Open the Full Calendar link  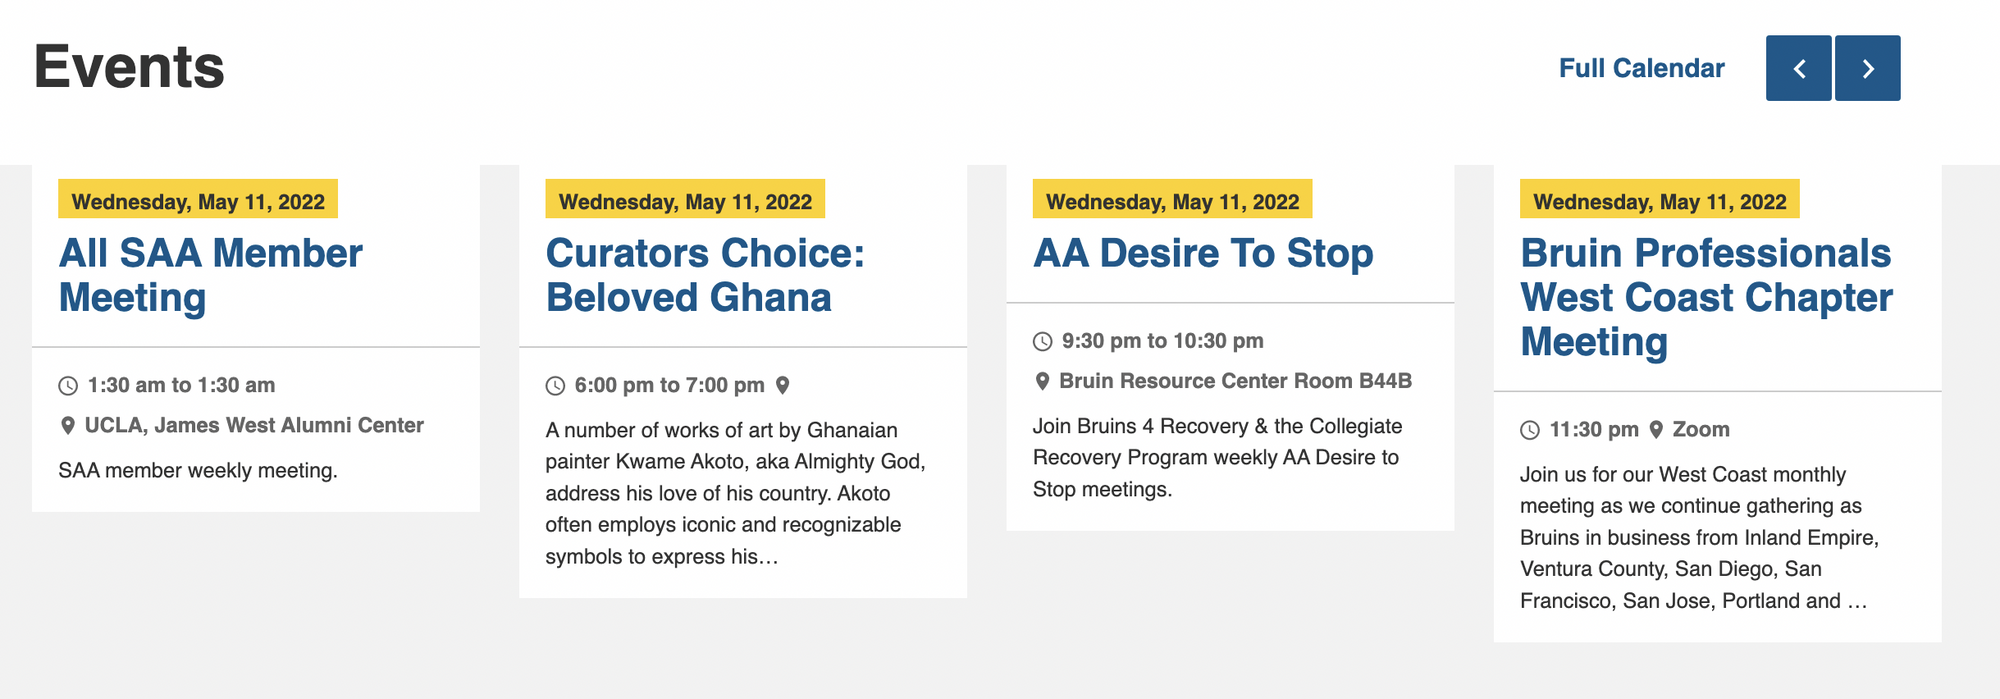[1641, 68]
